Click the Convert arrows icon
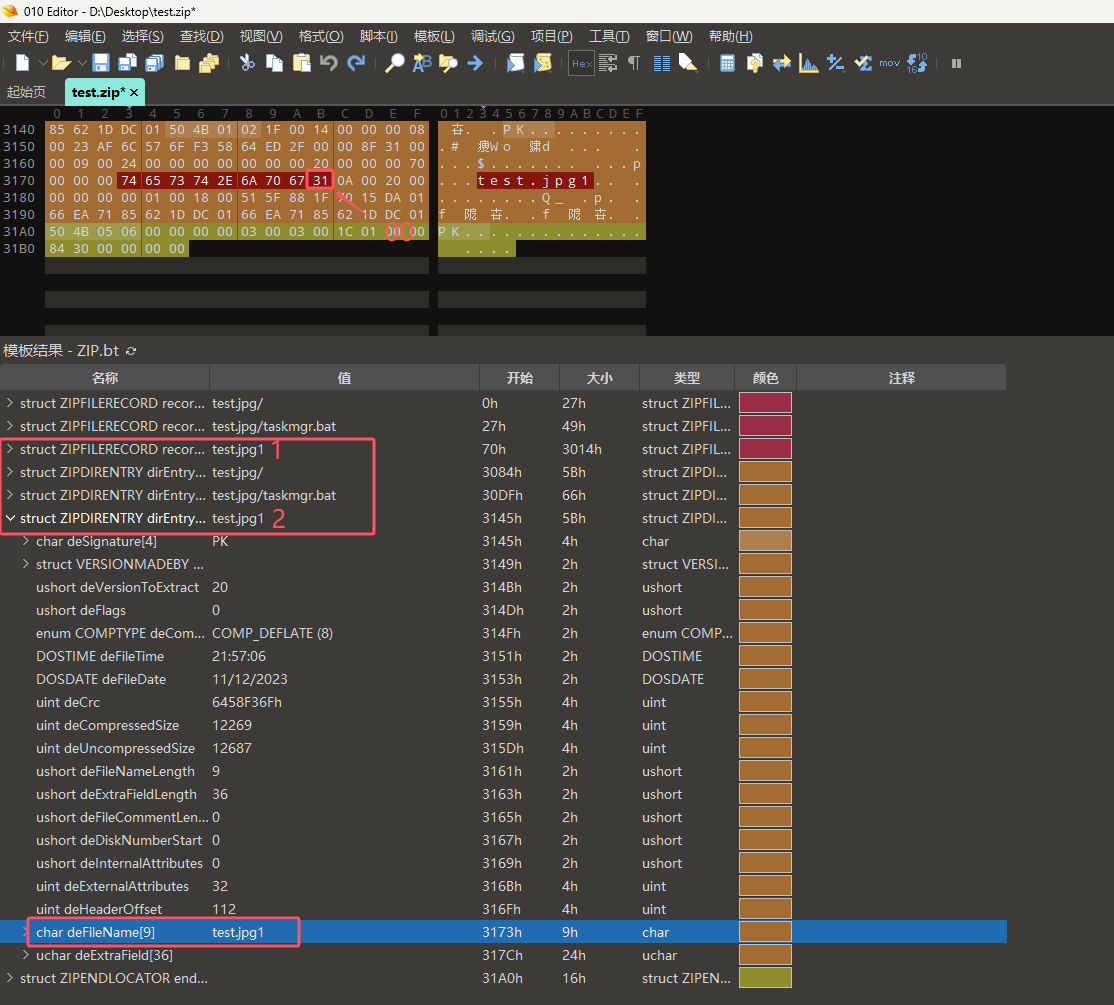 tap(782, 63)
